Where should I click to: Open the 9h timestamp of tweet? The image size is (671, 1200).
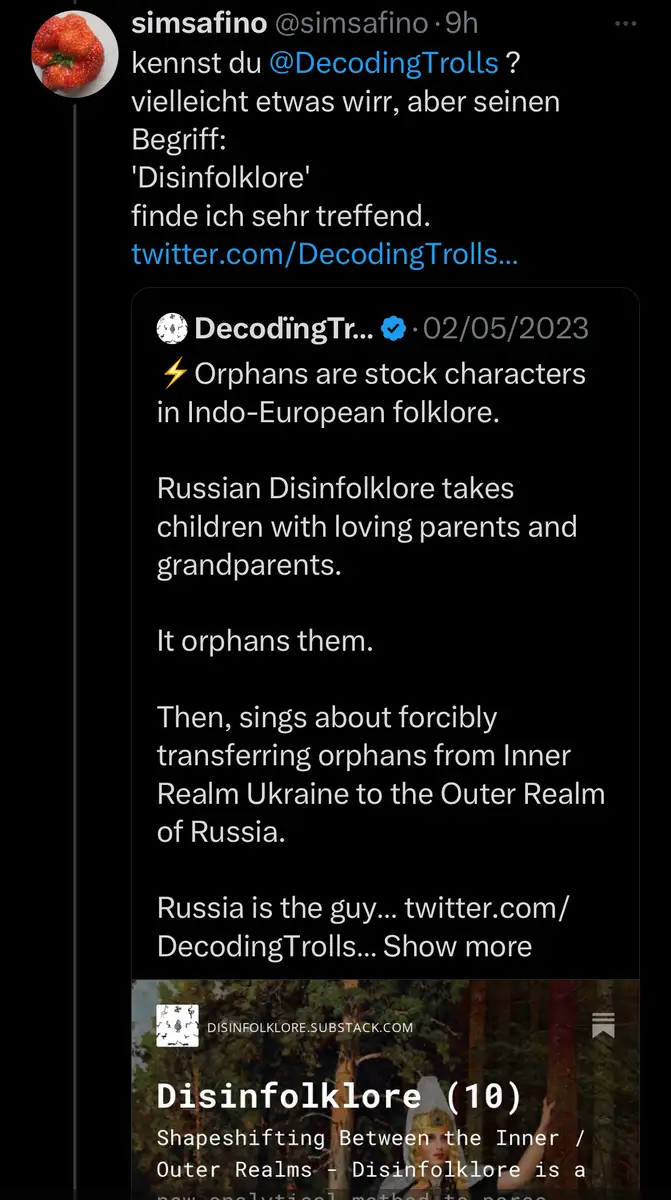click(461, 23)
